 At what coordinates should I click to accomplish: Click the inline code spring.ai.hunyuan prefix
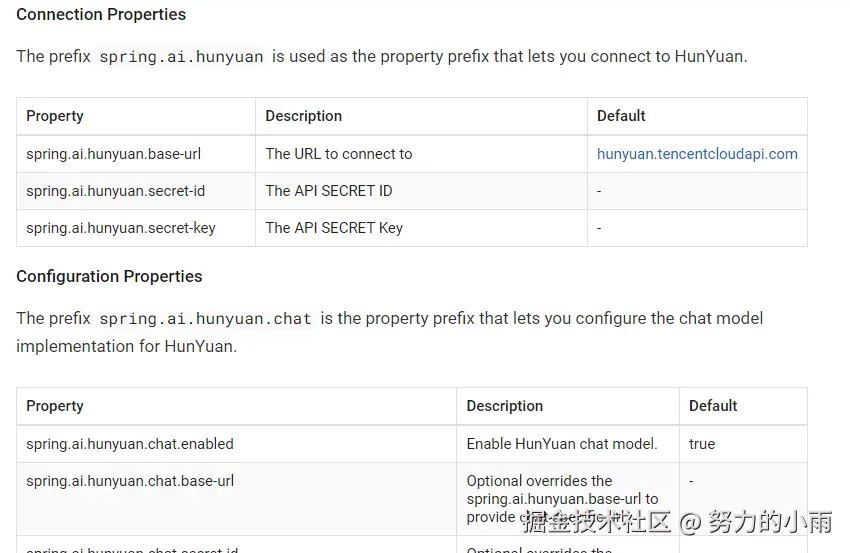[181, 57]
